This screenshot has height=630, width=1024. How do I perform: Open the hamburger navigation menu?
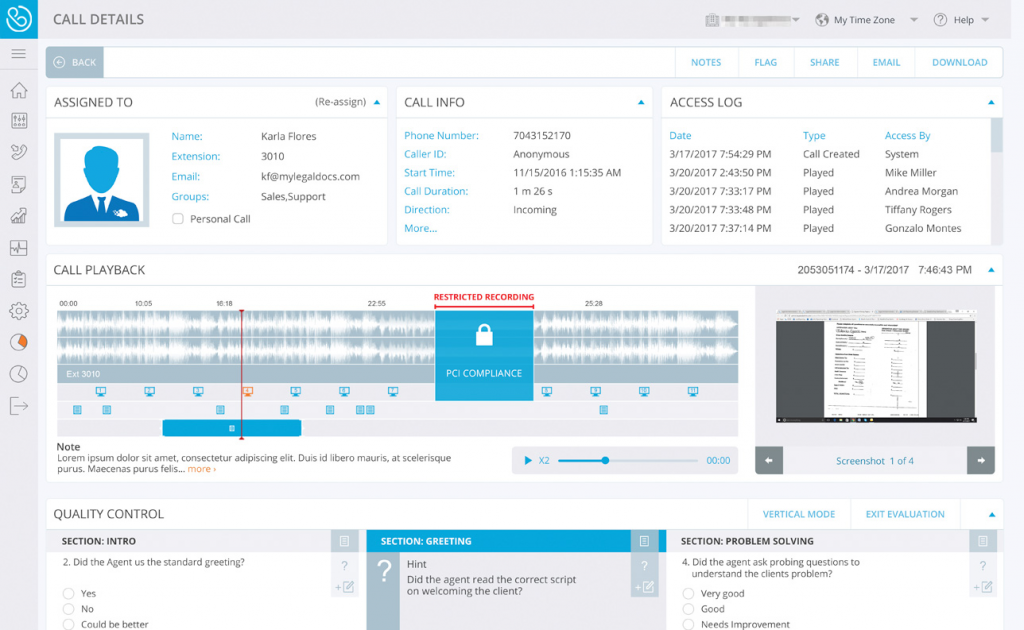pyautogui.click(x=18, y=54)
